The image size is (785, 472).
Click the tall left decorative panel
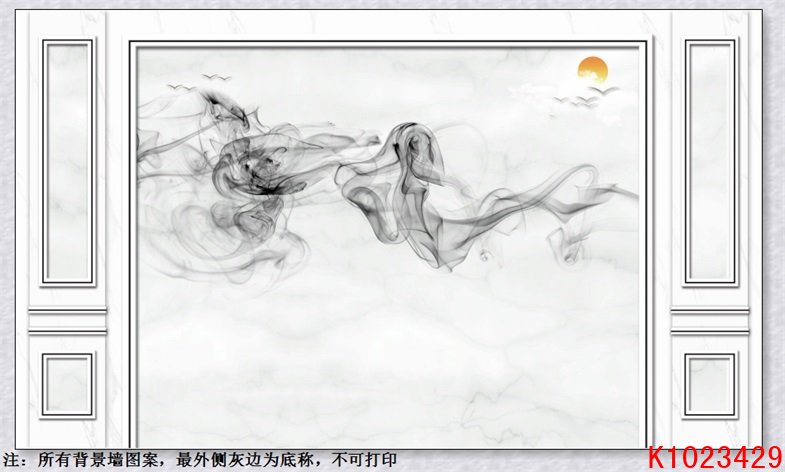(68, 162)
